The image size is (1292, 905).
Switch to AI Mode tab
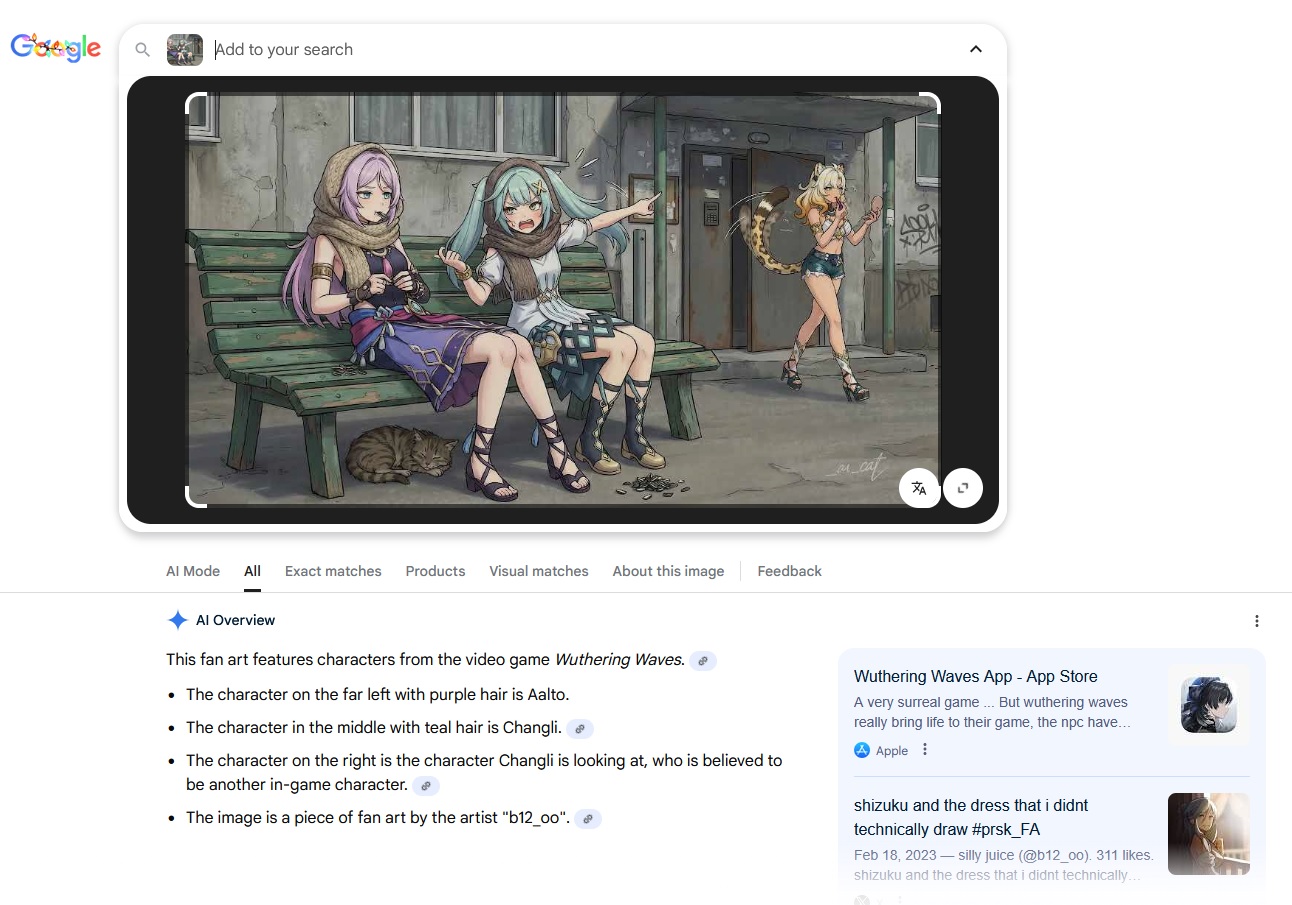(193, 571)
